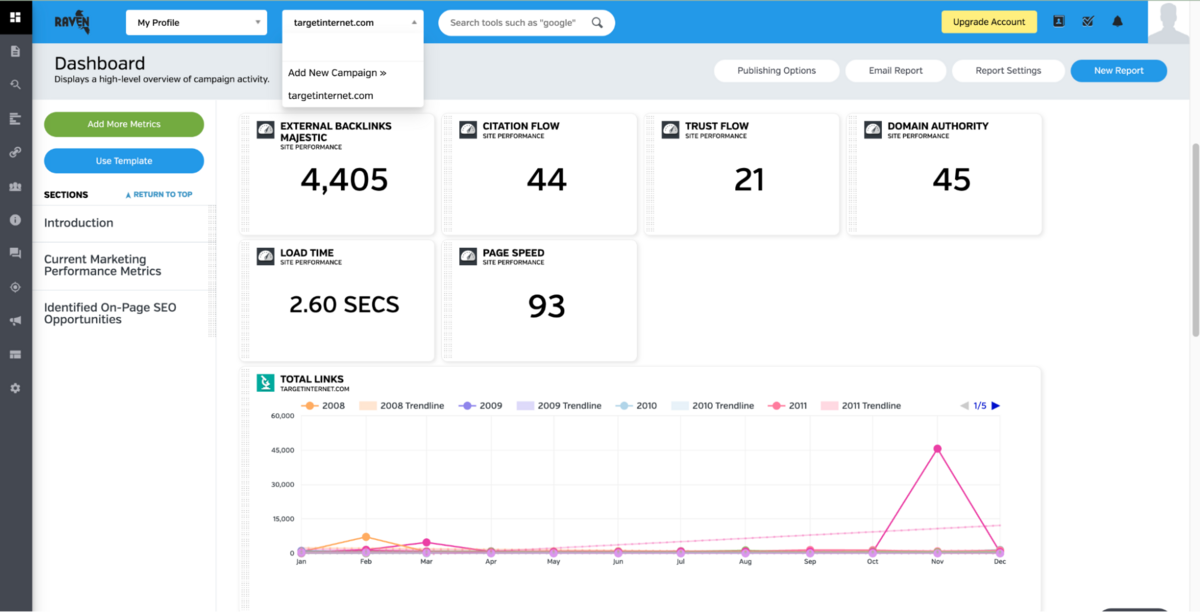Click the gauge icon on Domain Authority card
This screenshot has width=1200, height=612.
[x=873, y=130]
